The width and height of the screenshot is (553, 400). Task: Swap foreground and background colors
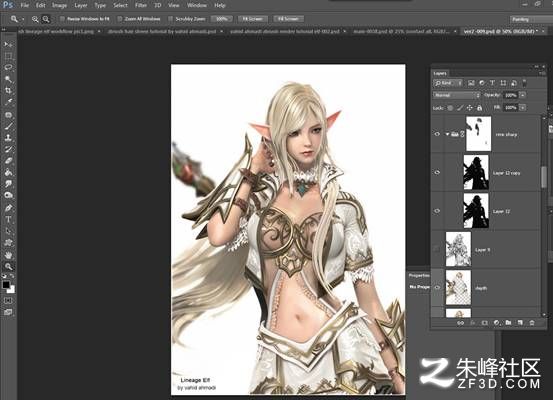(12, 276)
